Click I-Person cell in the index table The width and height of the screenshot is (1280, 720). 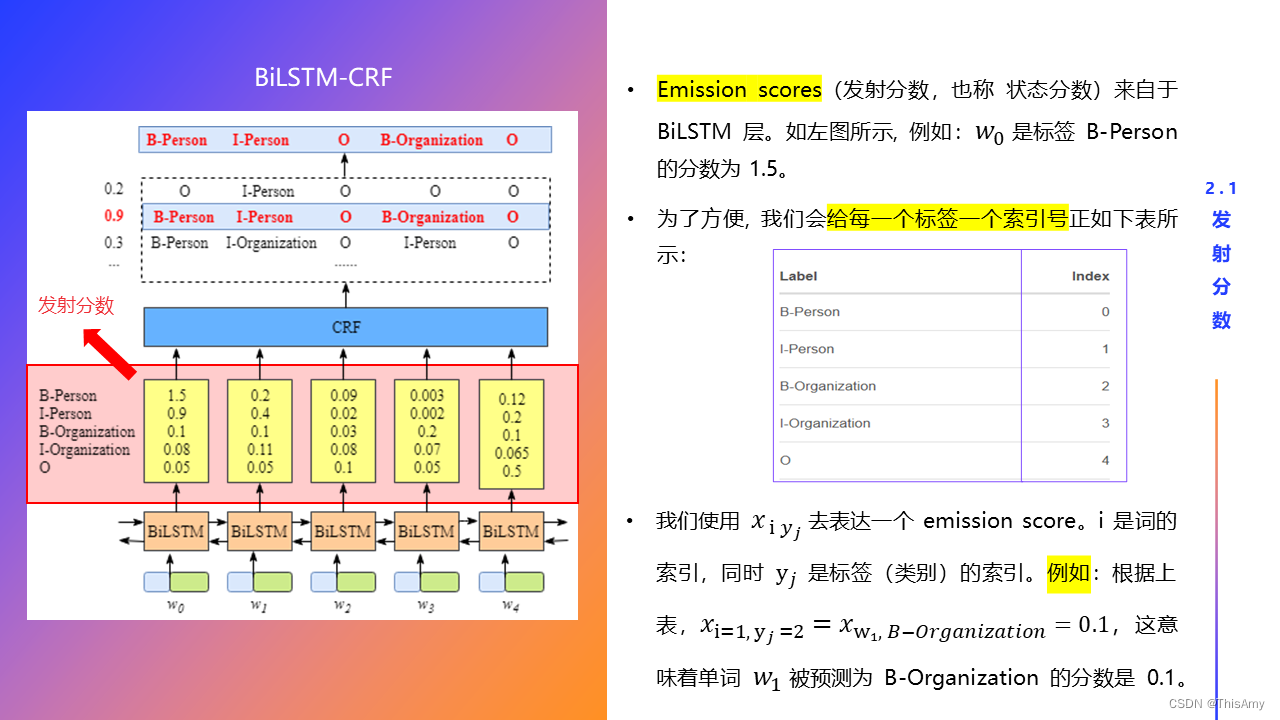coord(807,349)
